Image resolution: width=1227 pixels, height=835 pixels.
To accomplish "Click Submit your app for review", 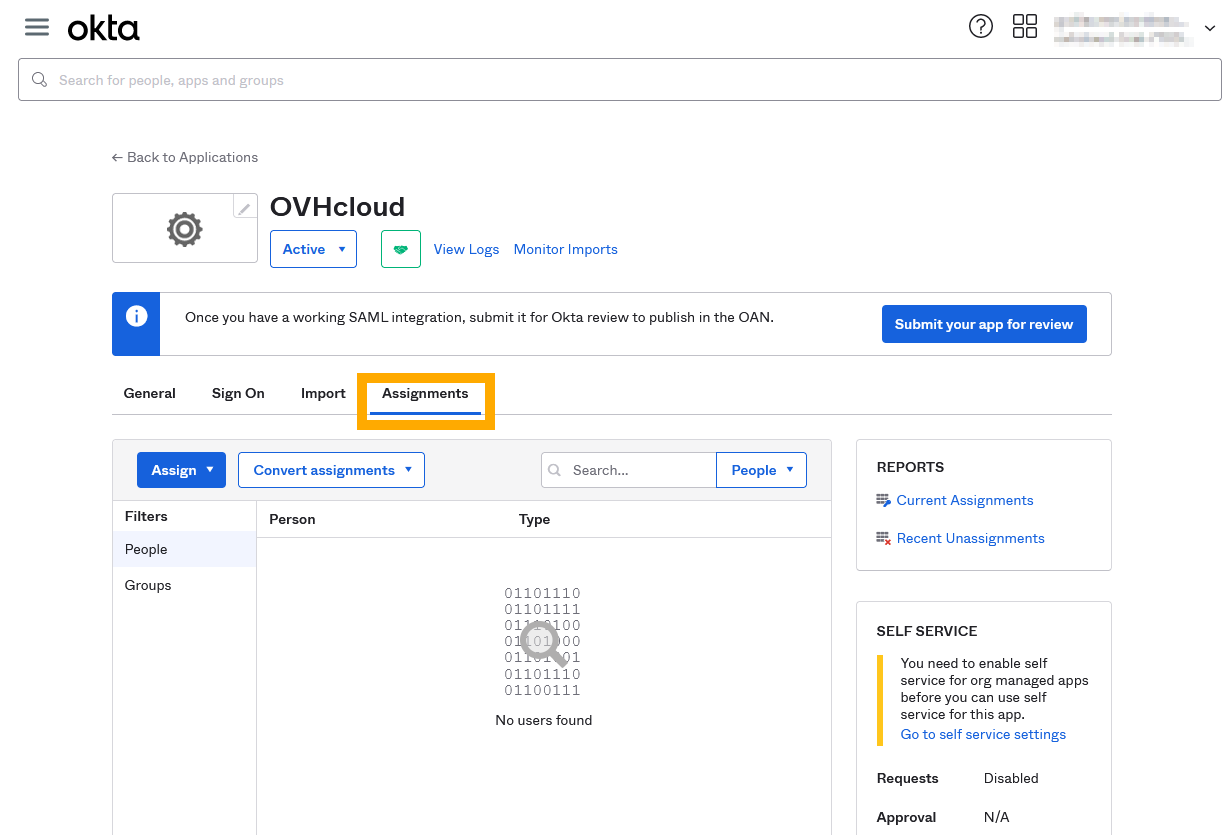I will [x=984, y=324].
